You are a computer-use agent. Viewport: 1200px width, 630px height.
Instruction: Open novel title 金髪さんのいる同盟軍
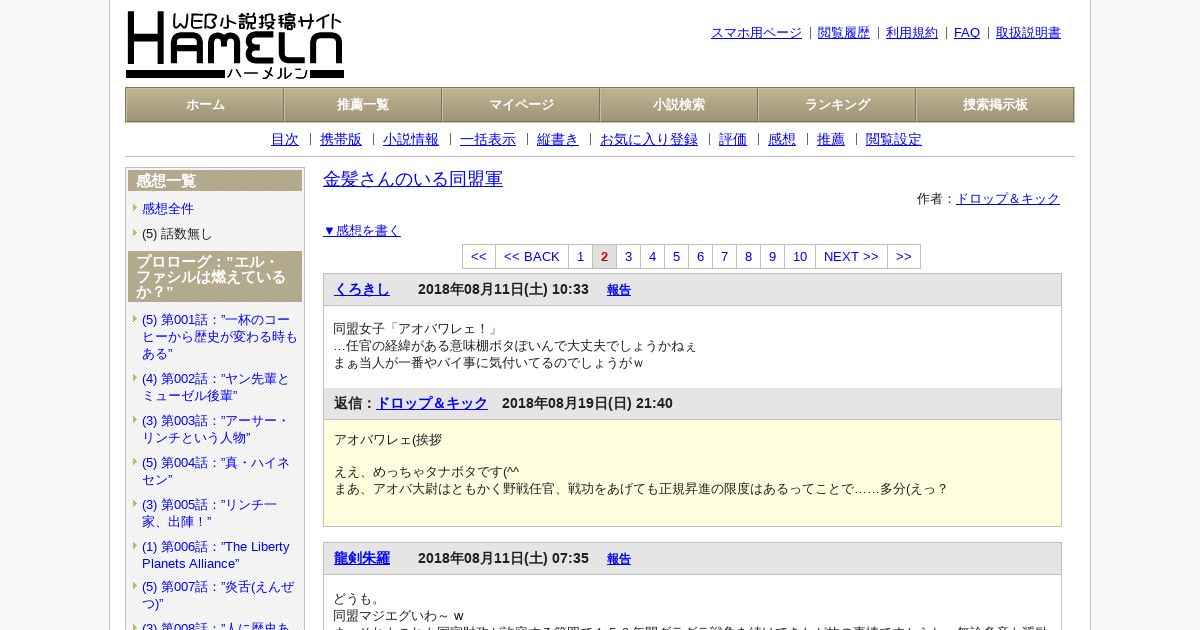click(x=413, y=179)
